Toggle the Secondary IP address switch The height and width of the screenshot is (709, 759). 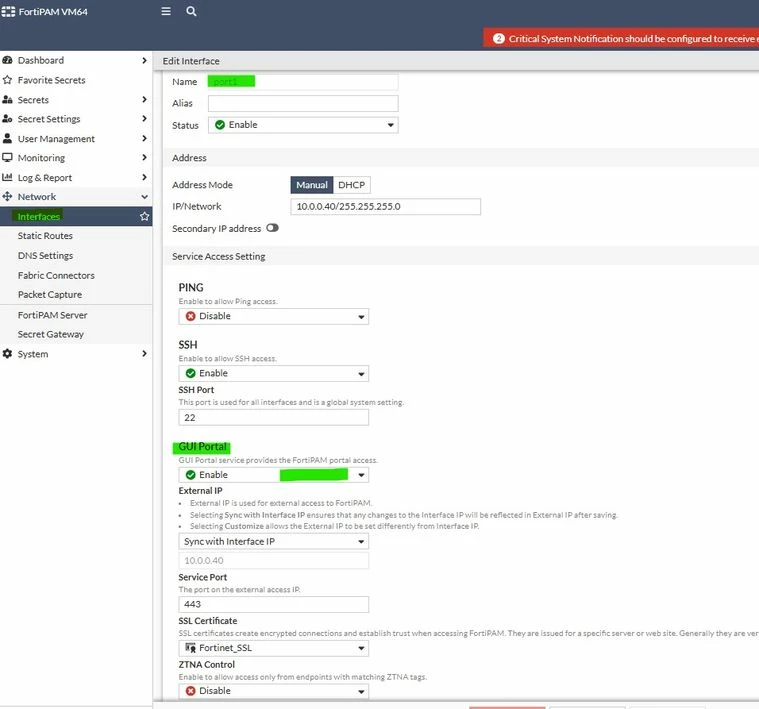[x=273, y=228]
